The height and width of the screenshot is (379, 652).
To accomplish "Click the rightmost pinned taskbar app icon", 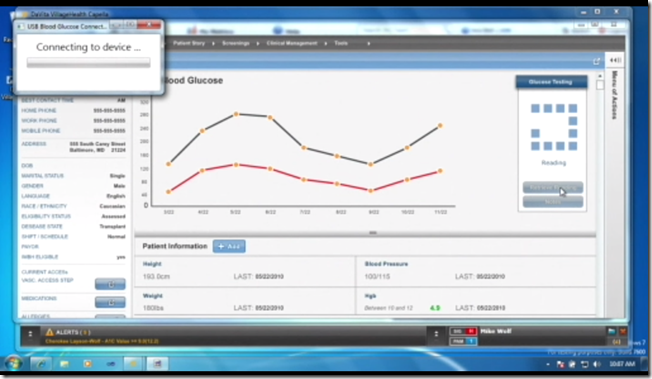I will 157,364.
